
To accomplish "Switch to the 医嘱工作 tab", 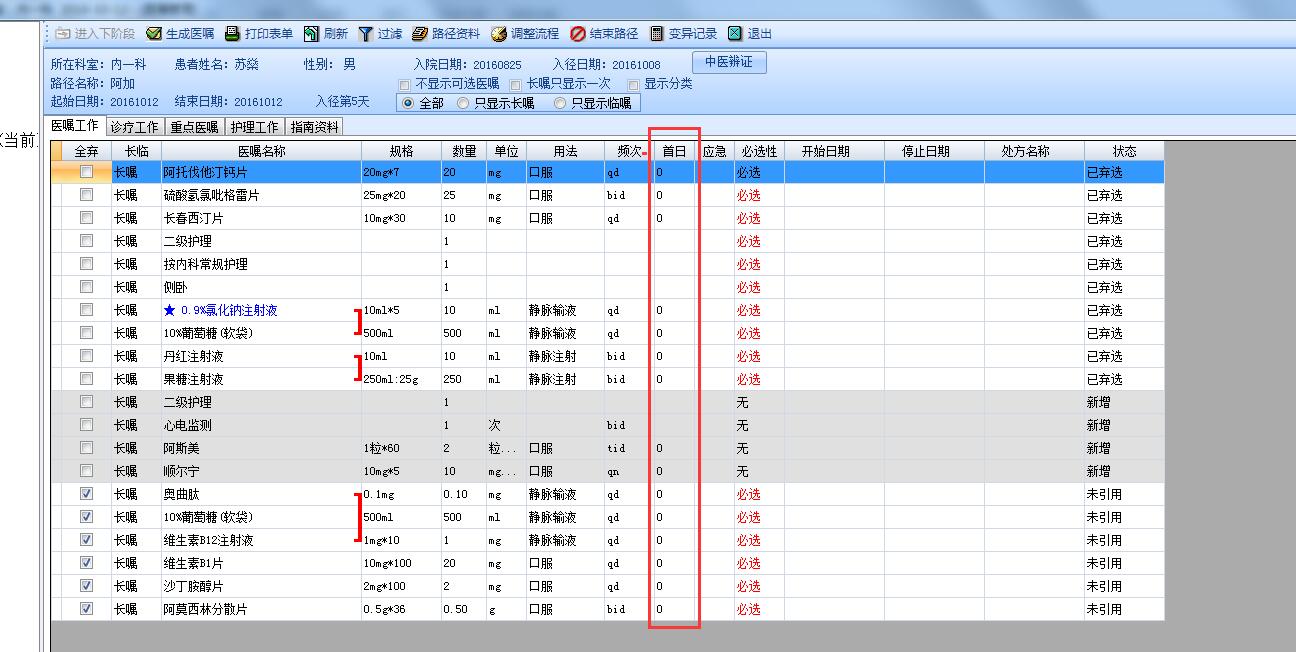I will tap(76, 126).
